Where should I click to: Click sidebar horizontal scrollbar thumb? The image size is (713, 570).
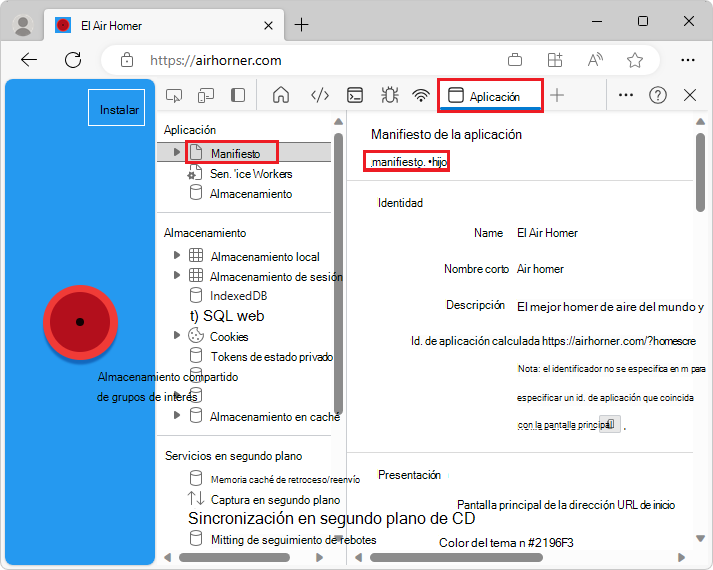pos(234,557)
